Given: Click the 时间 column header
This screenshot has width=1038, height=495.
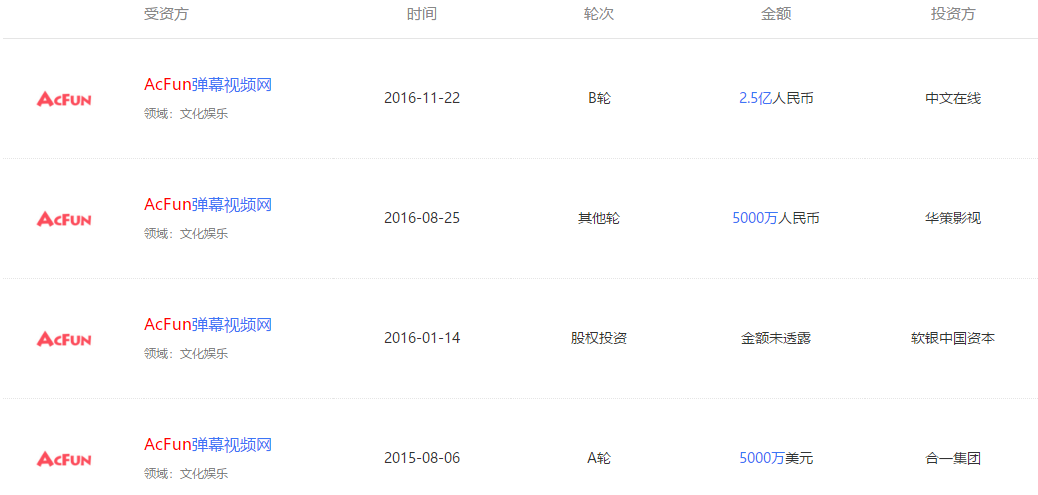Looking at the screenshot, I should click(x=421, y=14).
